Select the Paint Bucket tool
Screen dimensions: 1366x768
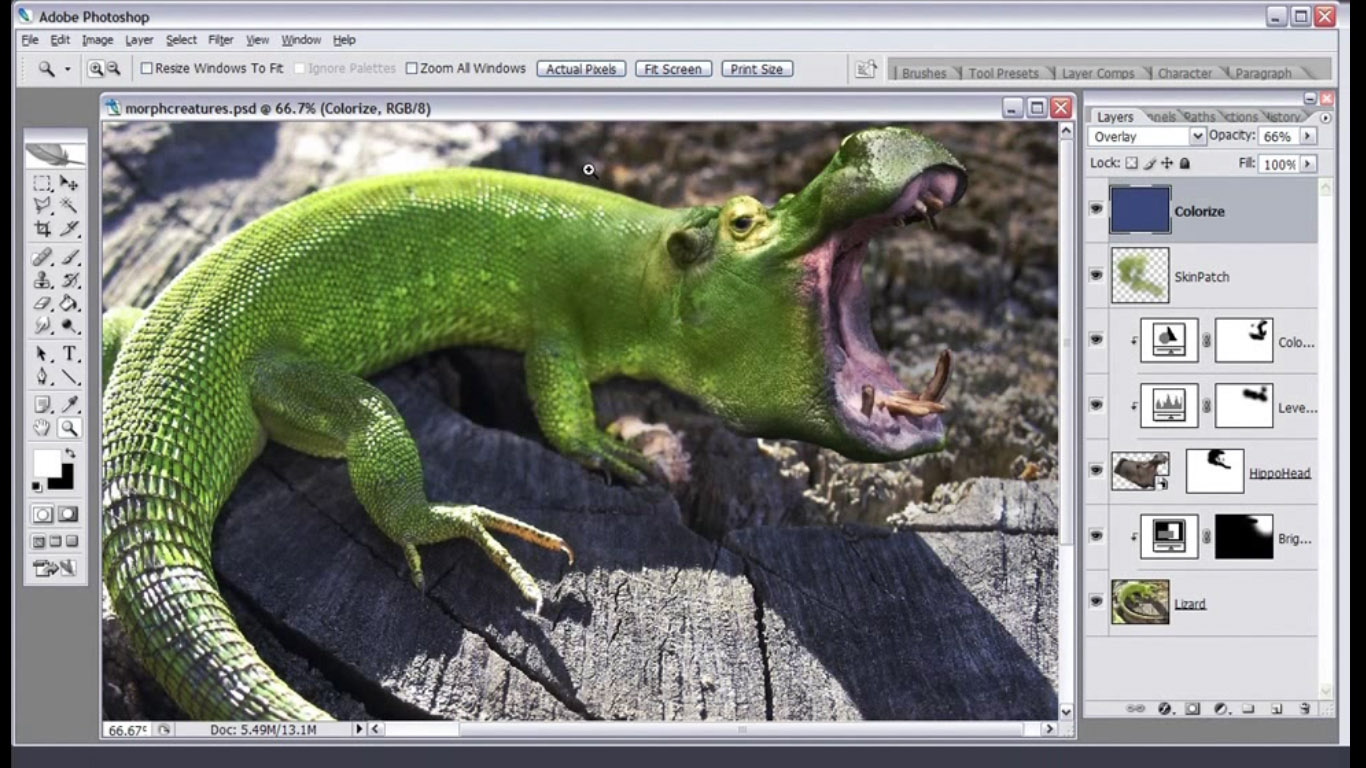coord(69,303)
